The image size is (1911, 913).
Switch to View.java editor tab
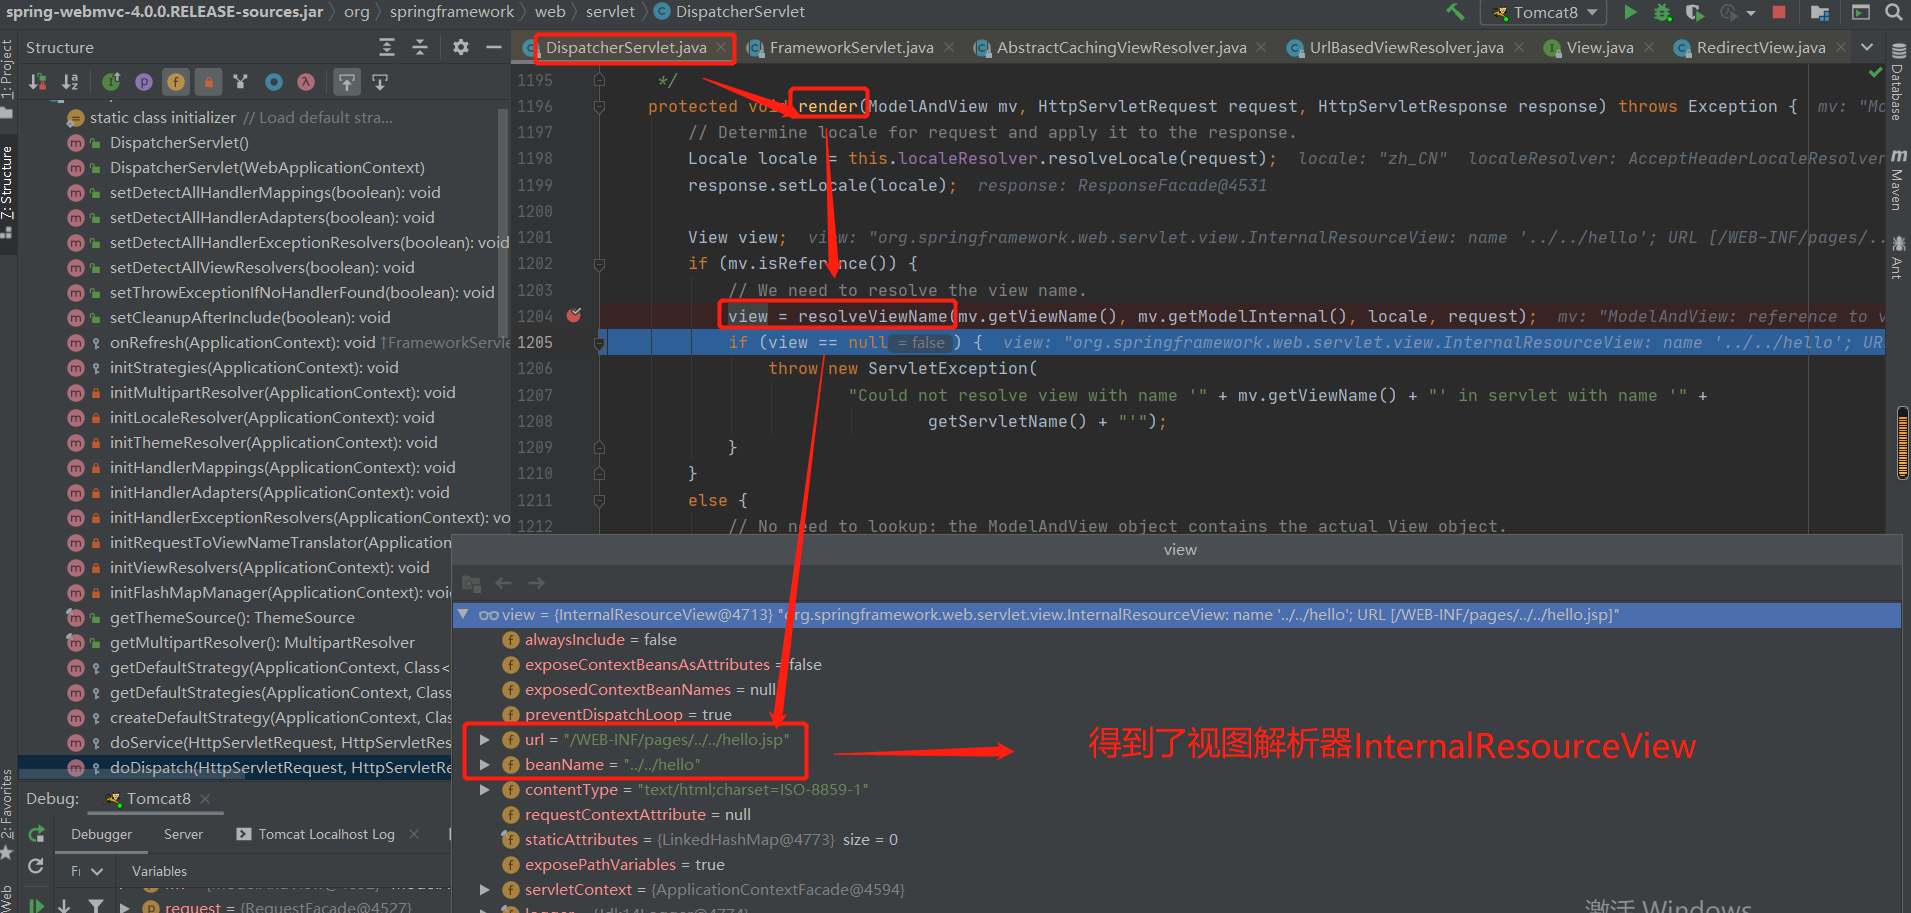pos(1599,48)
